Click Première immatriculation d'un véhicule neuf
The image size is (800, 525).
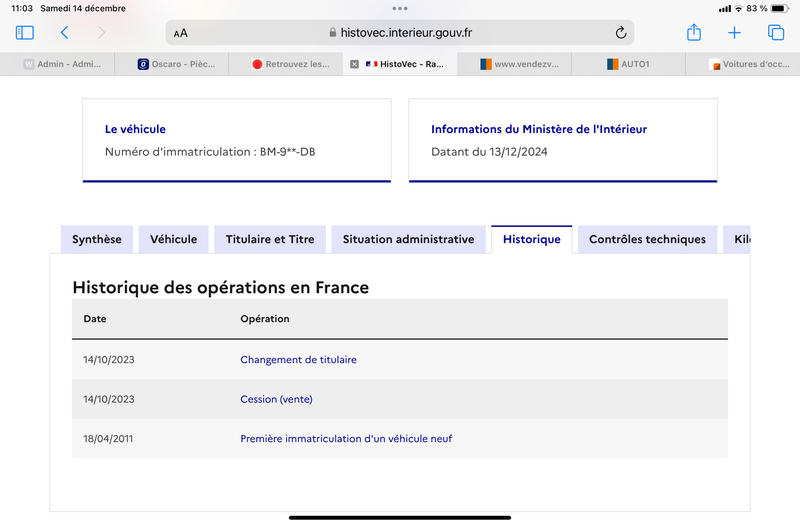(346, 439)
